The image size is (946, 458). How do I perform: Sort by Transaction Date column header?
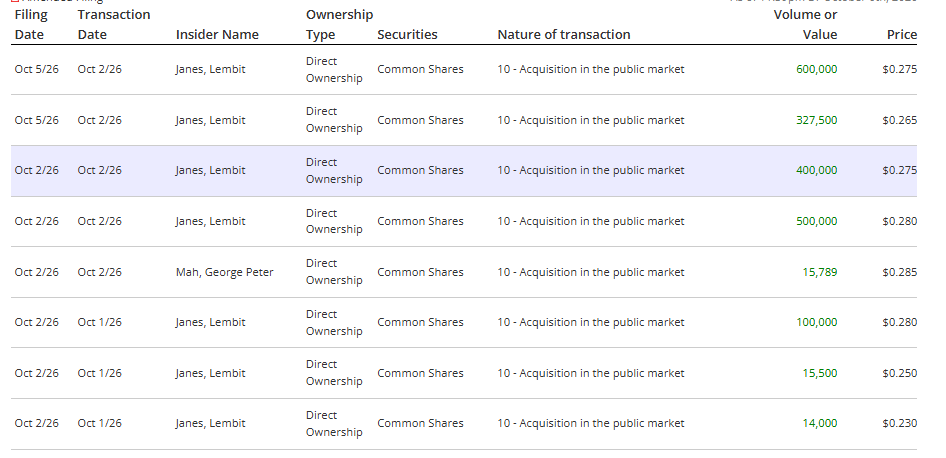point(114,24)
